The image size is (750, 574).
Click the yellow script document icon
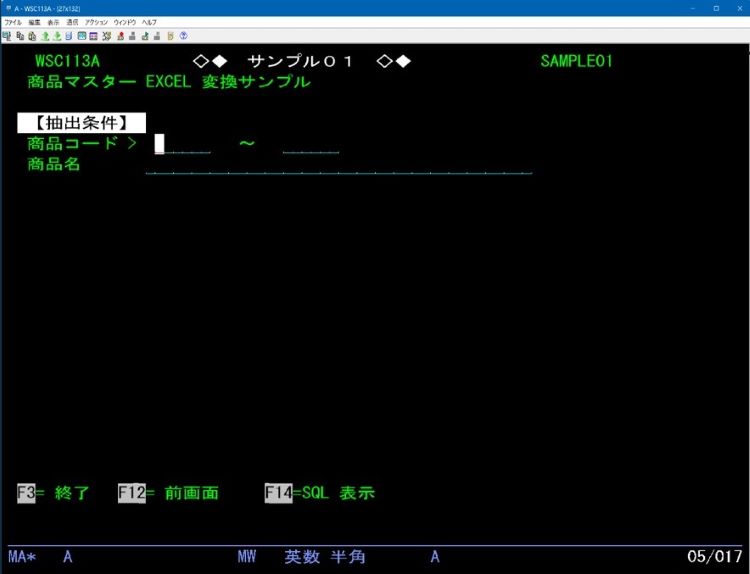(171, 35)
